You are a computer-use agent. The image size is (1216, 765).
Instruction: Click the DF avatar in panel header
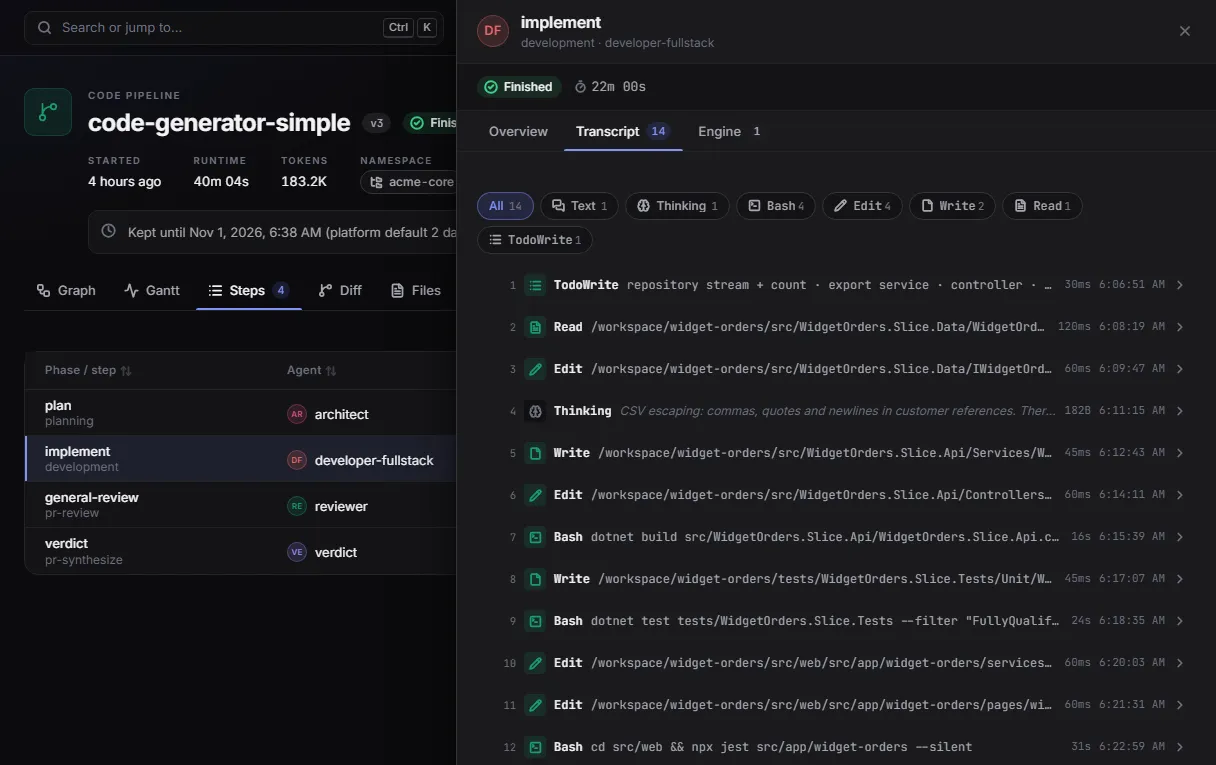click(493, 31)
